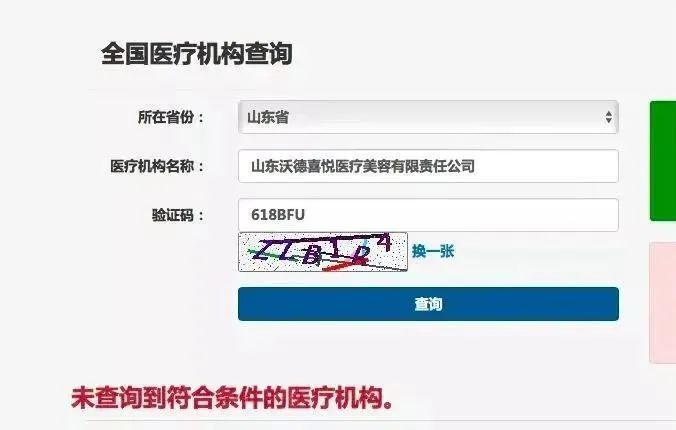Click the 医疗机构名称 field label
This screenshot has height=430, width=676.
[x=157, y=166]
